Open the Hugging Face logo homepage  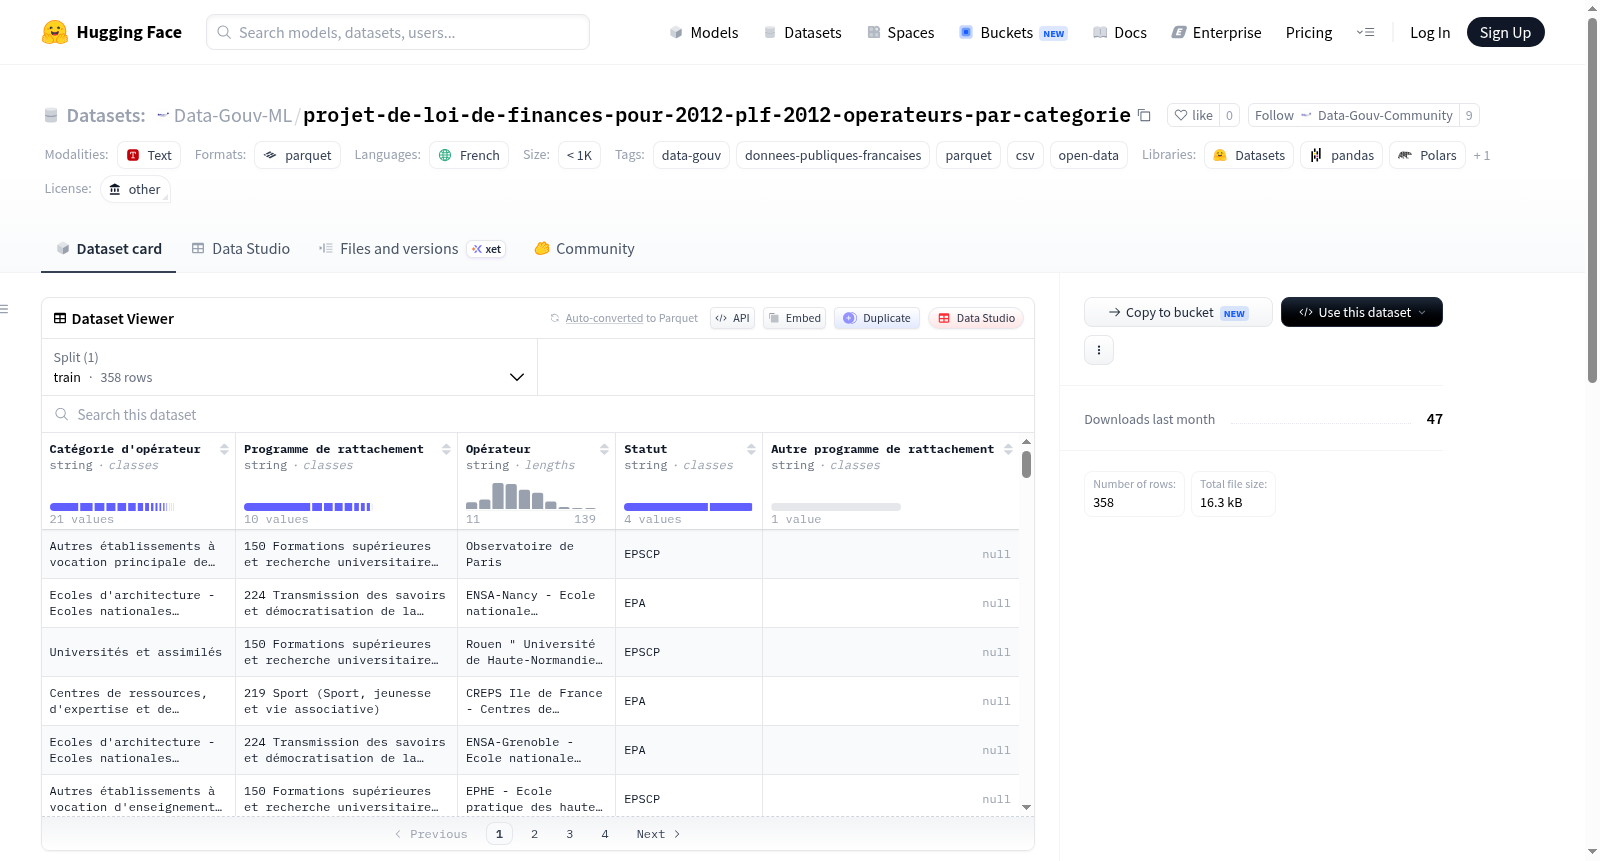coord(112,32)
